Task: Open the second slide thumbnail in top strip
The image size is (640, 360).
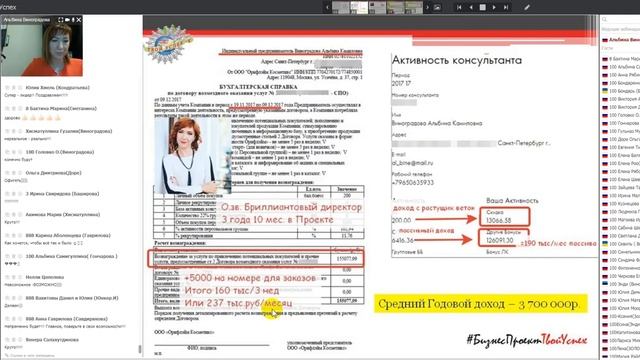Action: point(359,7)
